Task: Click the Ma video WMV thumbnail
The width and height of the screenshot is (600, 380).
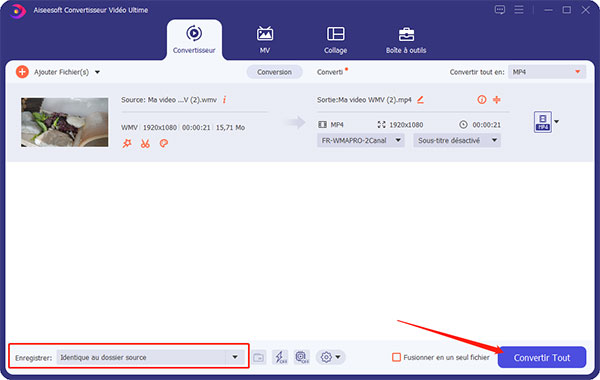Action: pyautogui.click(x=65, y=122)
